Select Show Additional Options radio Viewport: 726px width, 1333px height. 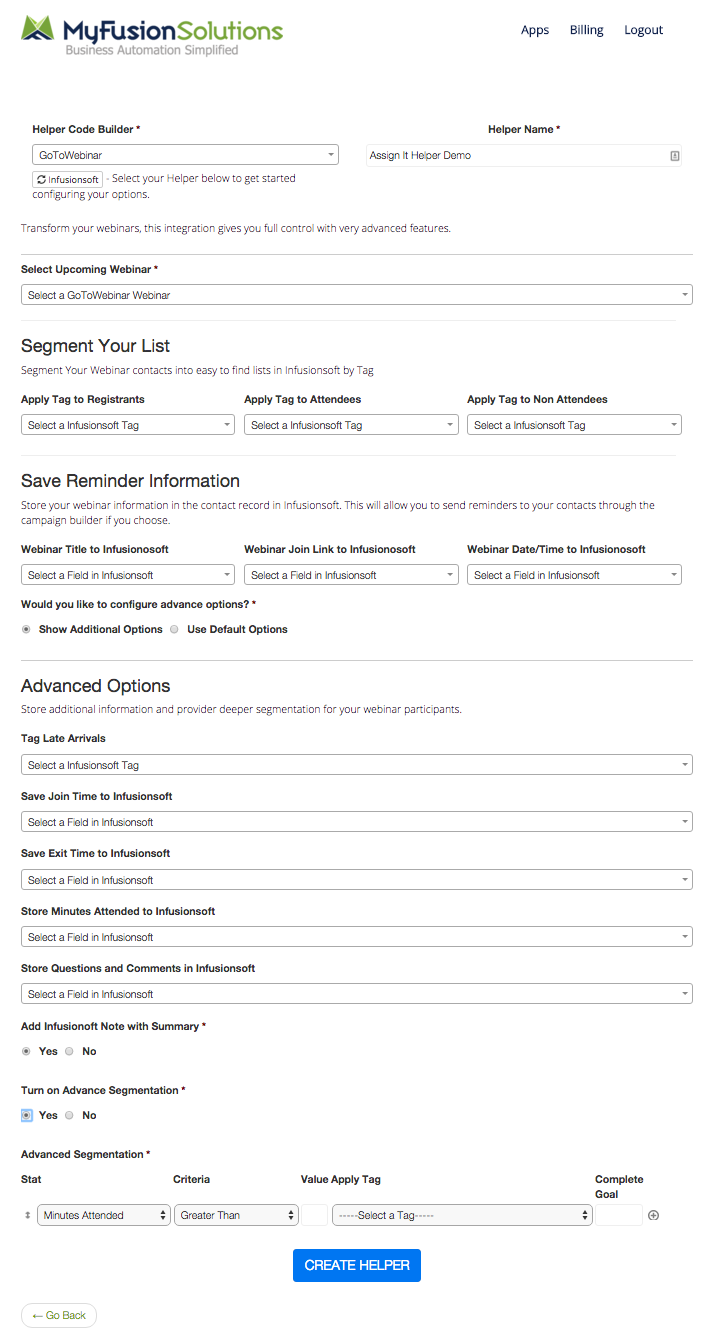[26, 629]
